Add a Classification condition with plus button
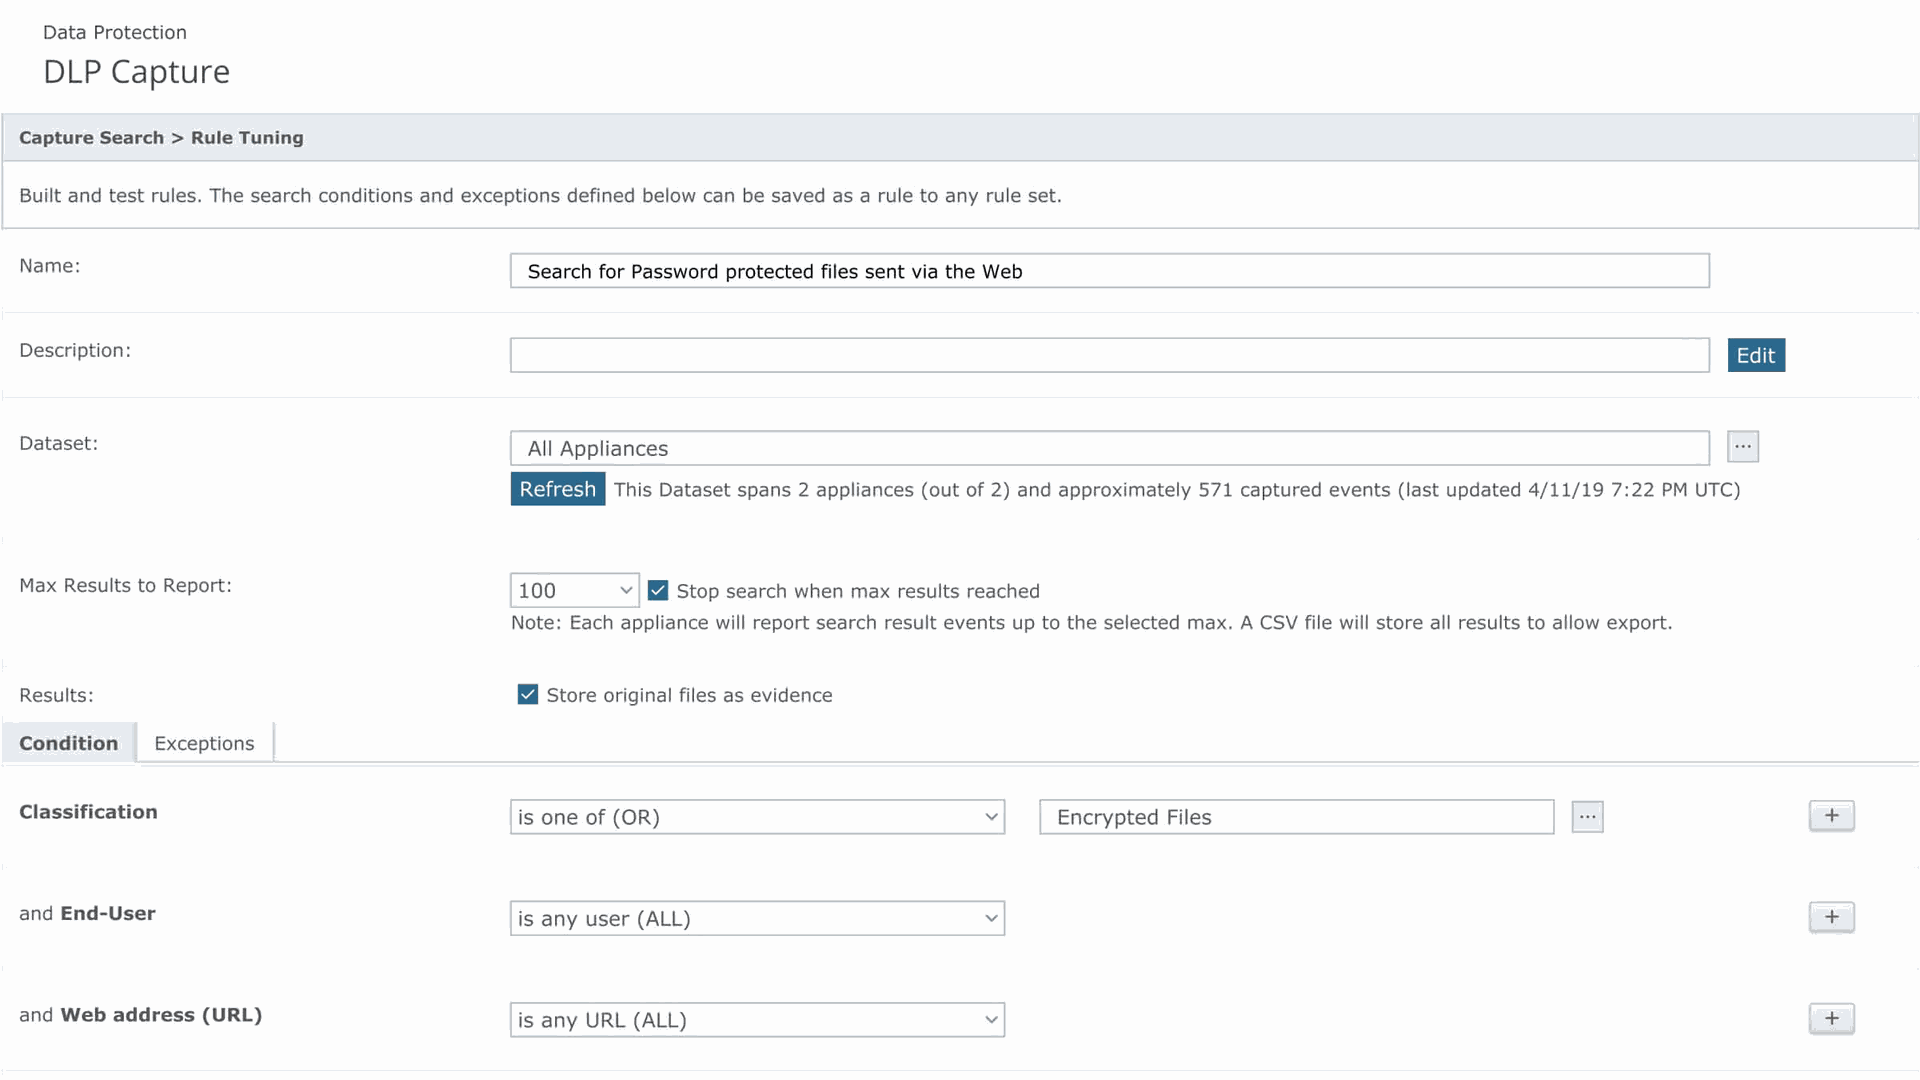This screenshot has width=1920, height=1080. (x=1831, y=816)
